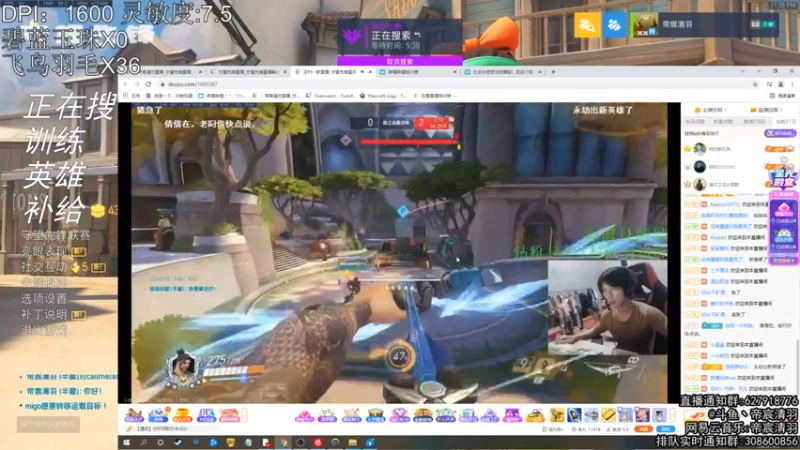
Task: Click the 取消搜索 cancel search button
Action: click(x=399, y=61)
